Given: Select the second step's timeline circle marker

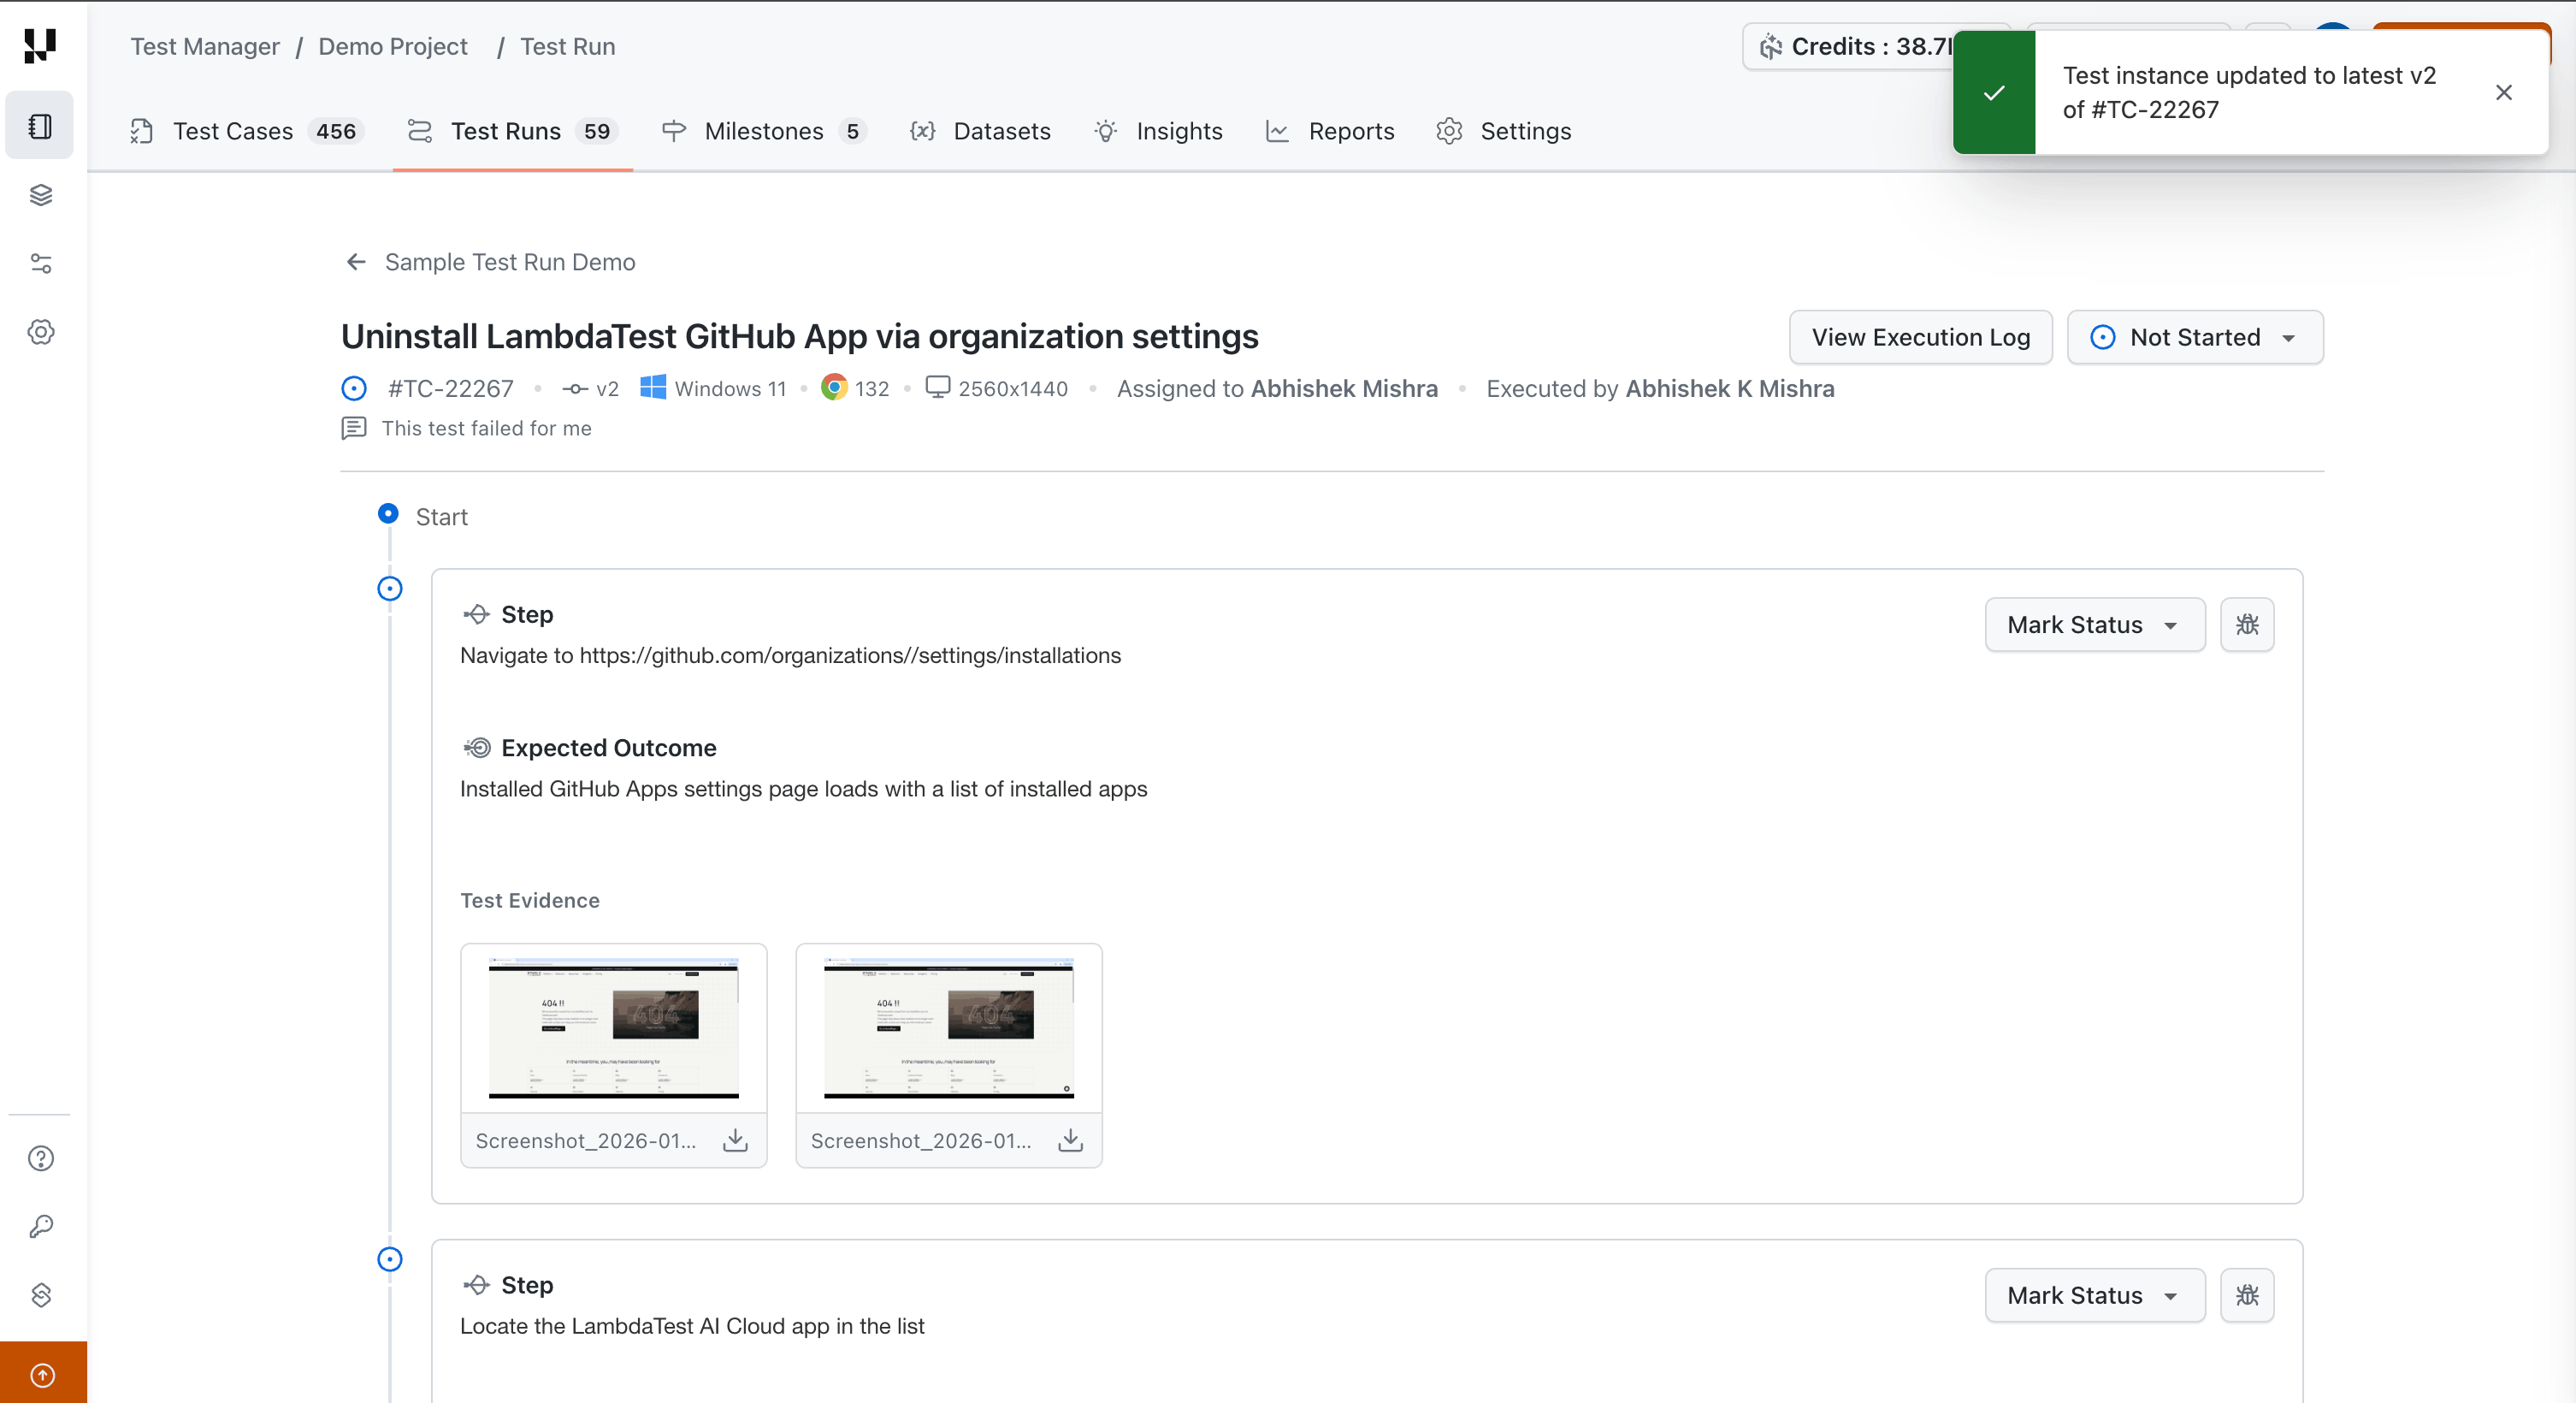Looking at the screenshot, I should pyautogui.click(x=390, y=1259).
